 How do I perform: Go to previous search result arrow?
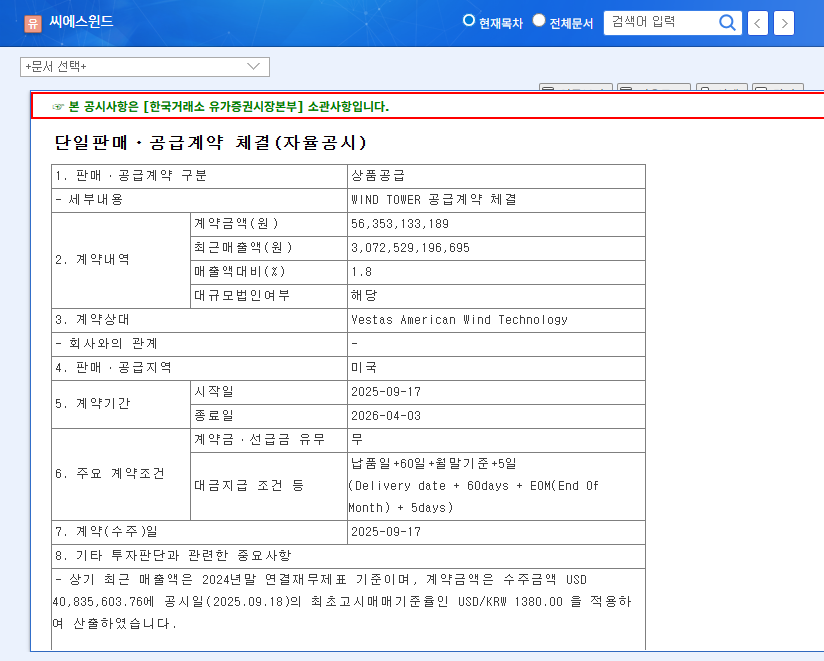pyautogui.click(x=757, y=23)
